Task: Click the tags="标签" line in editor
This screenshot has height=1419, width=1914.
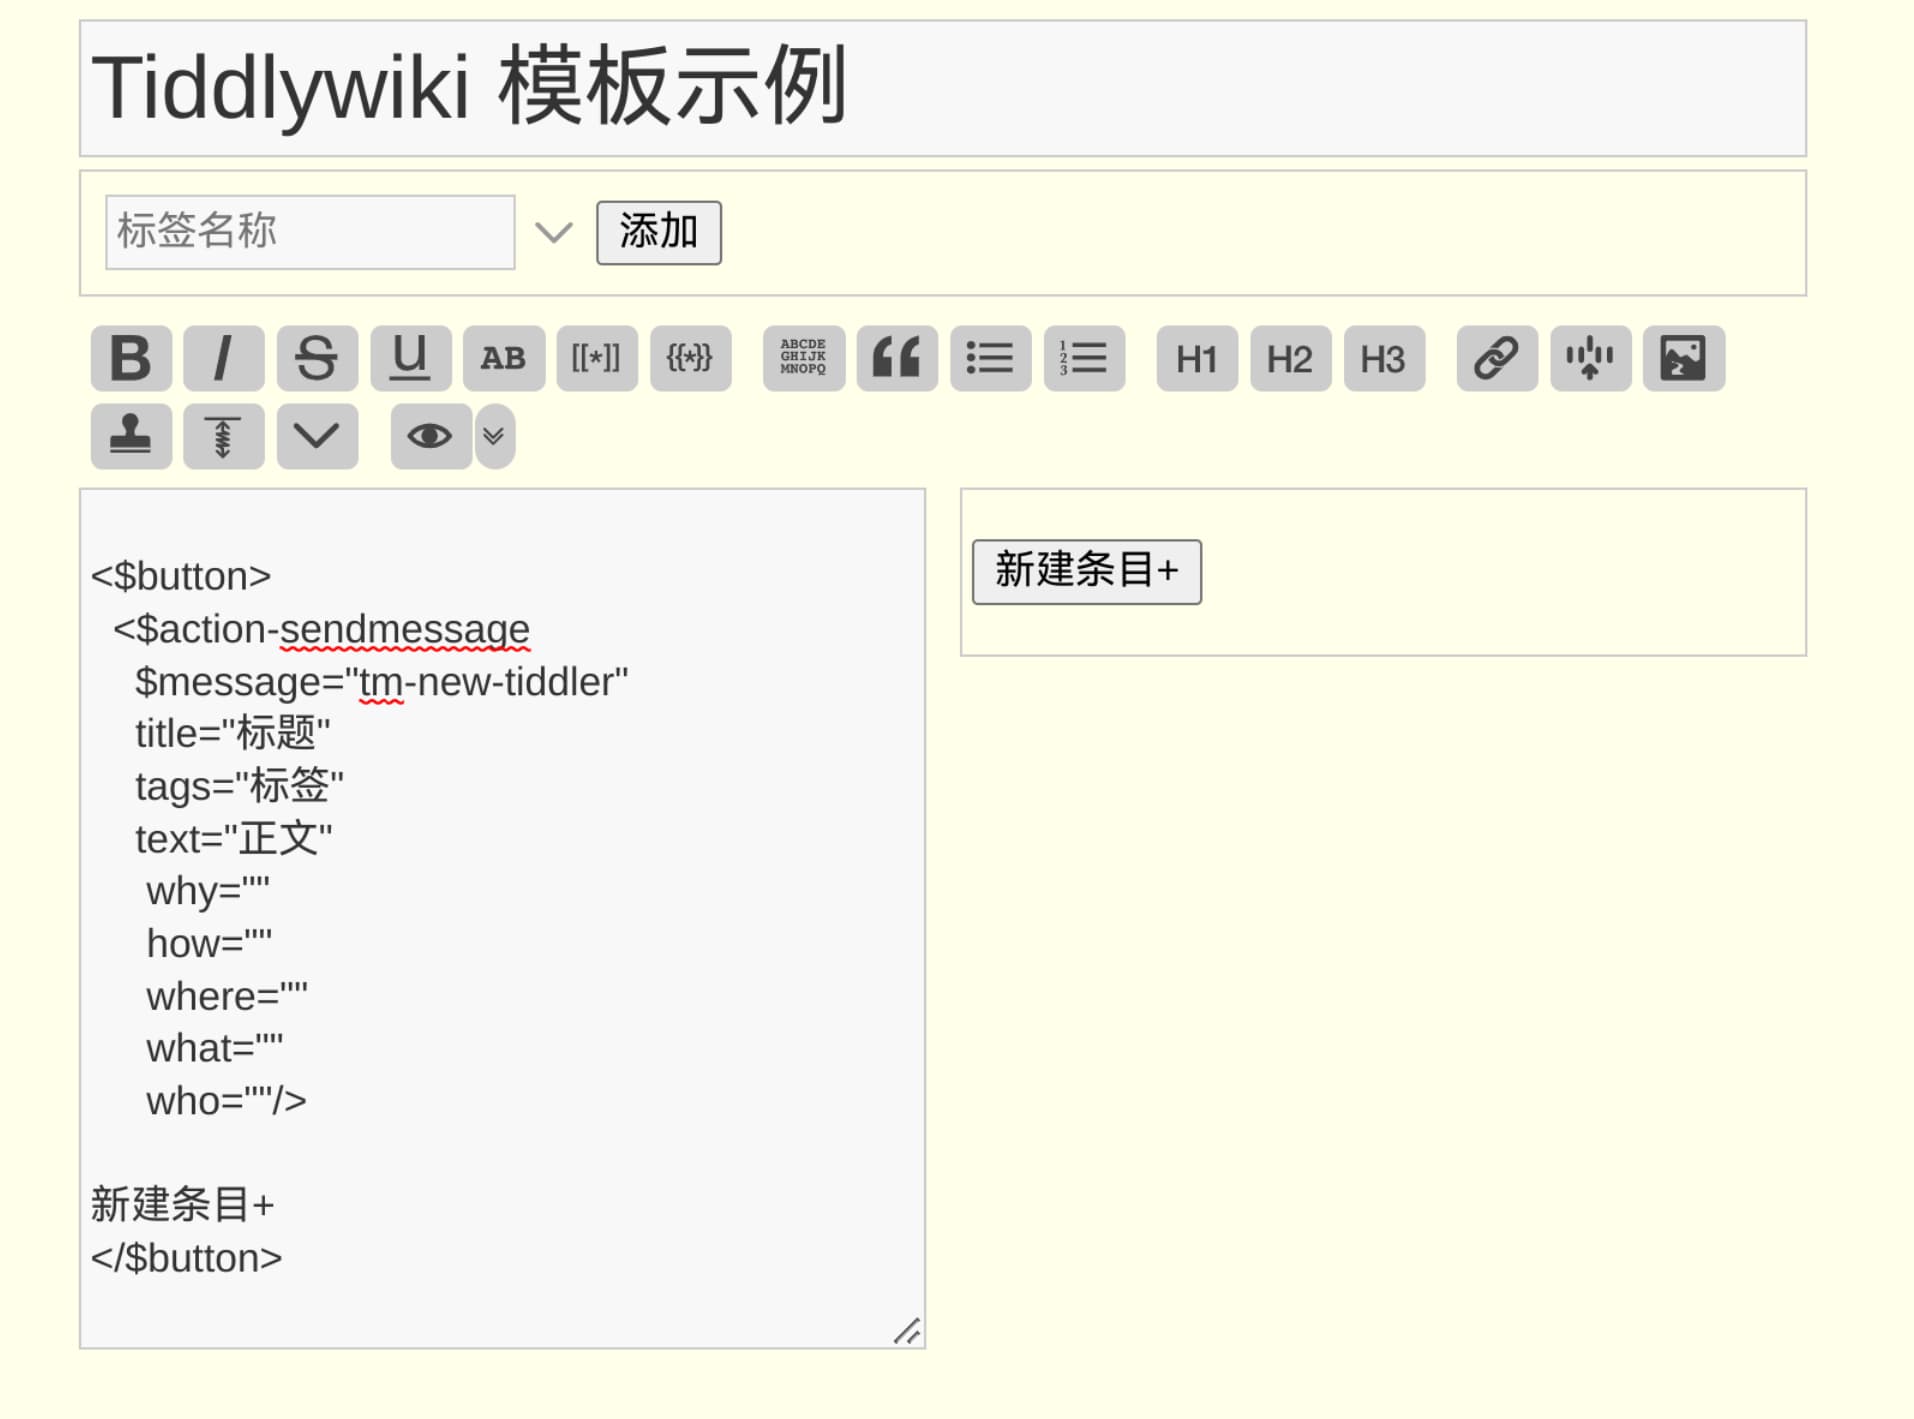Action: pos(240,786)
